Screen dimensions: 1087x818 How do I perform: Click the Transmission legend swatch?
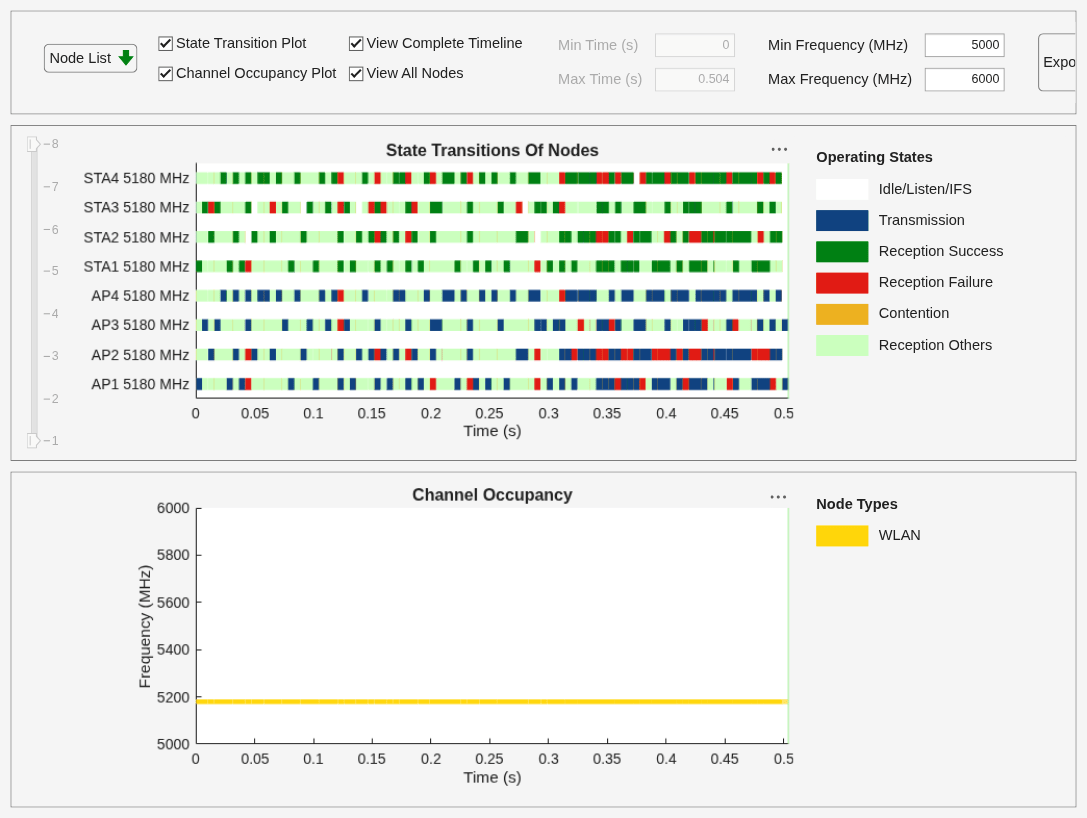pos(842,220)
